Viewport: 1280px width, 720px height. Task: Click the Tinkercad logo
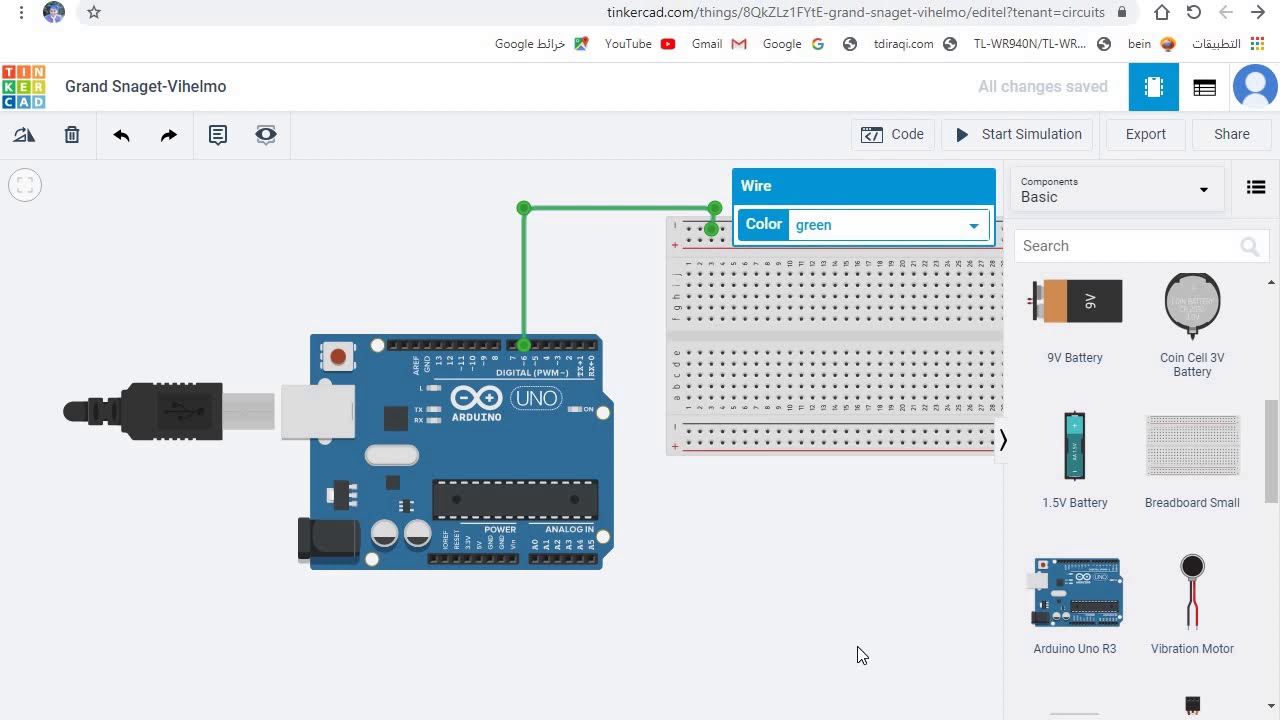[23, 87]
